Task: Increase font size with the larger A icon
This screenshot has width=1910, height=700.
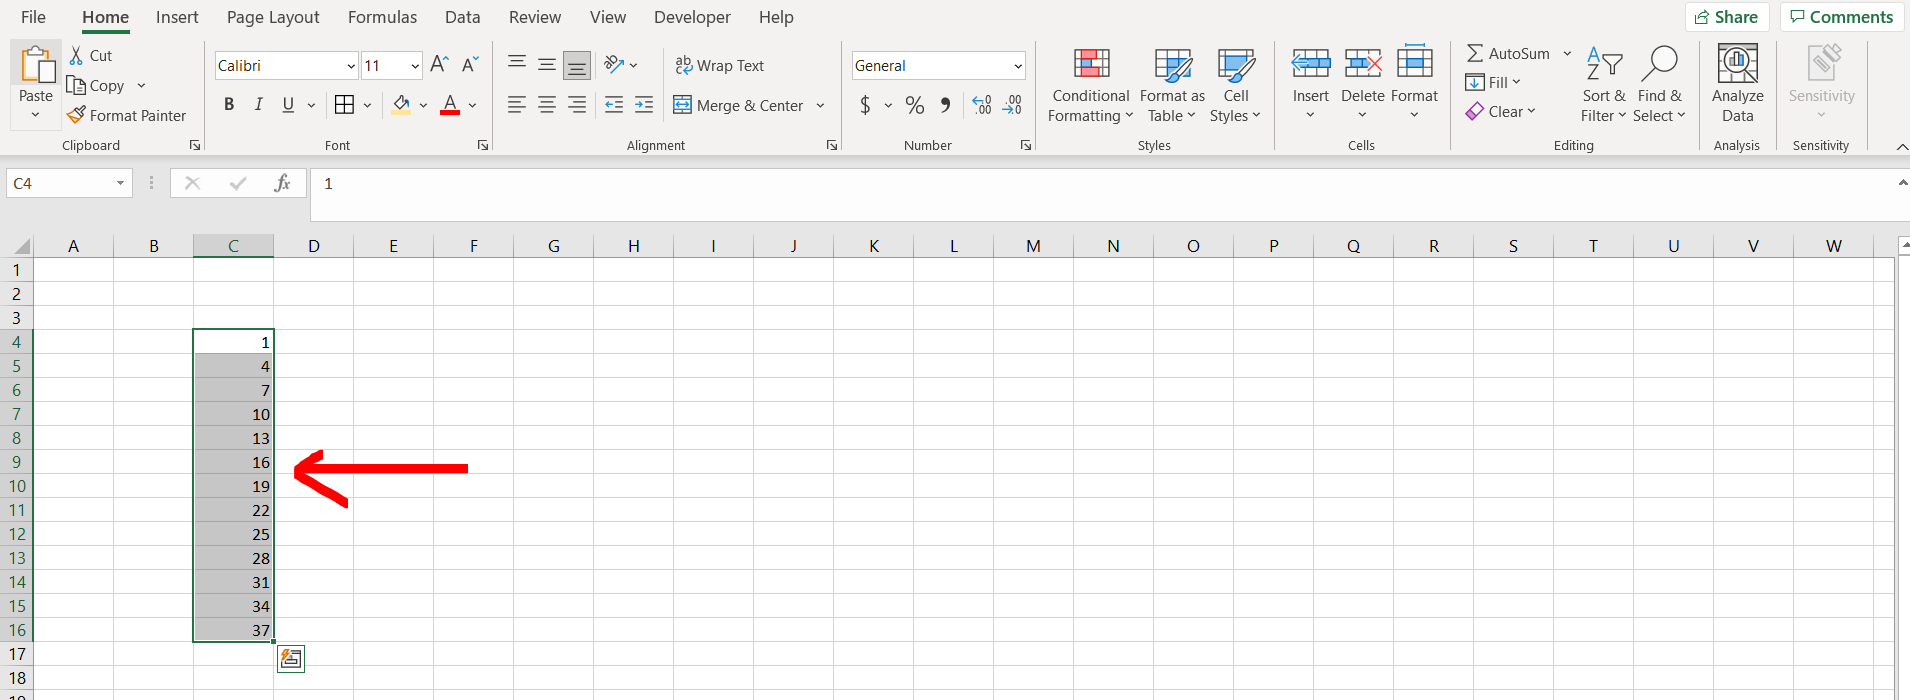Action: pyautogui.click(x=439, y=65)
